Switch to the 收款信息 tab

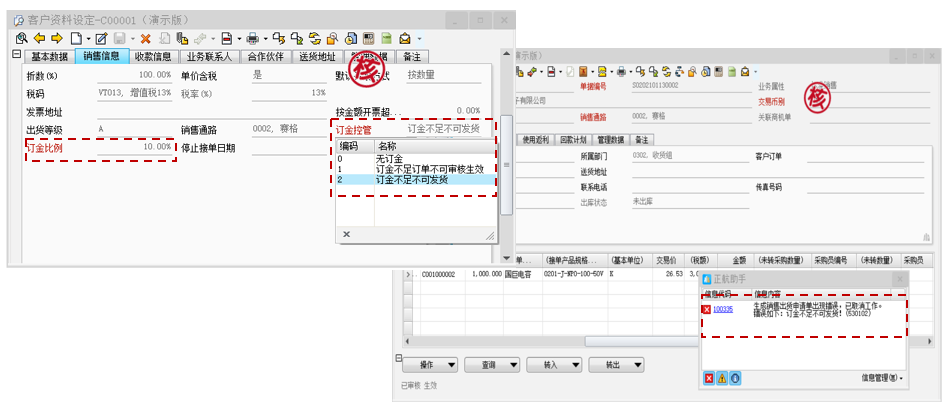152,57
